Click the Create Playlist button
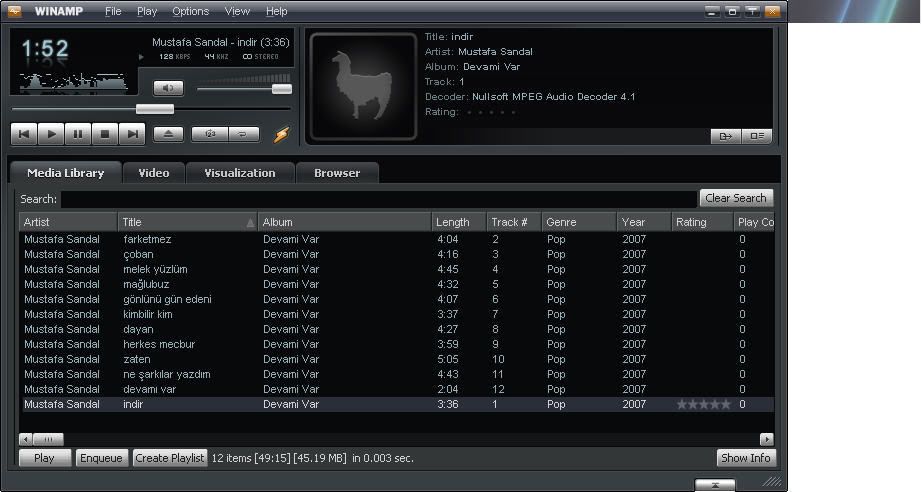Viewport: 922px width, 492px height. click(169, 458)
